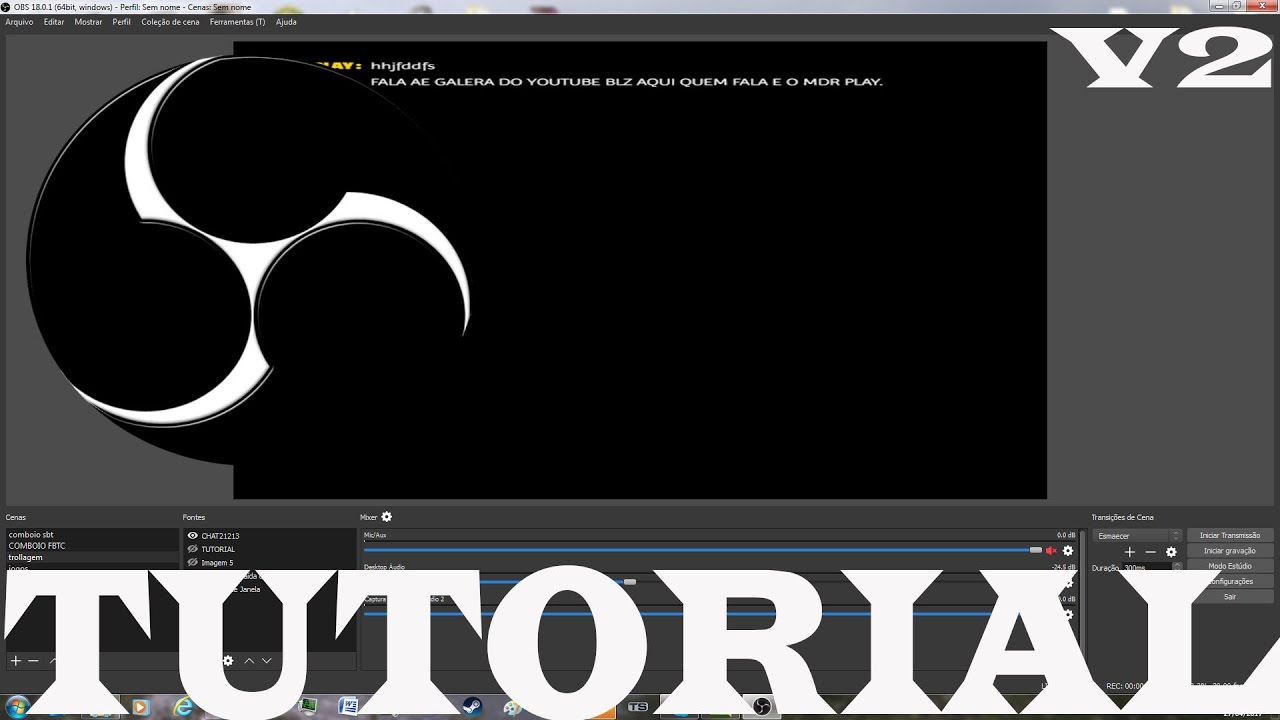1280x720 pixels.
Task: Open the Perfil menu
Action: click(x=121, y=22)
